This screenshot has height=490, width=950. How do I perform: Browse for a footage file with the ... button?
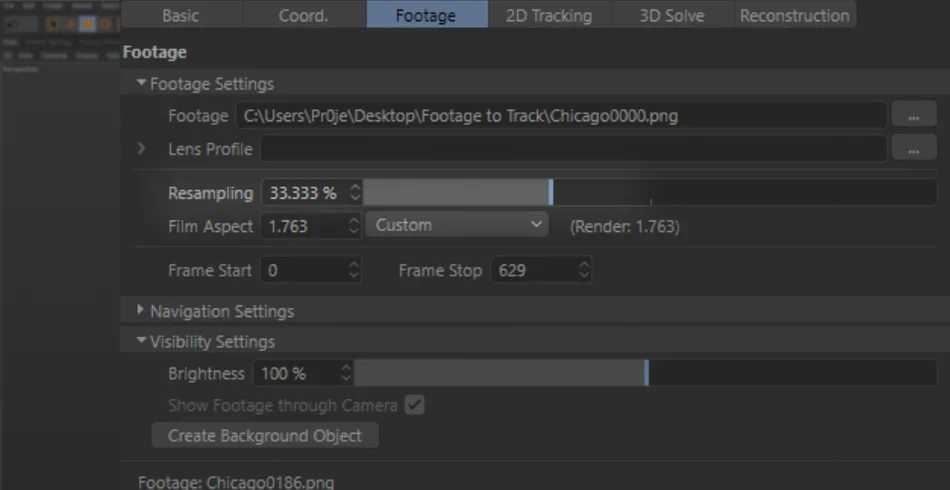click(913, 116)
